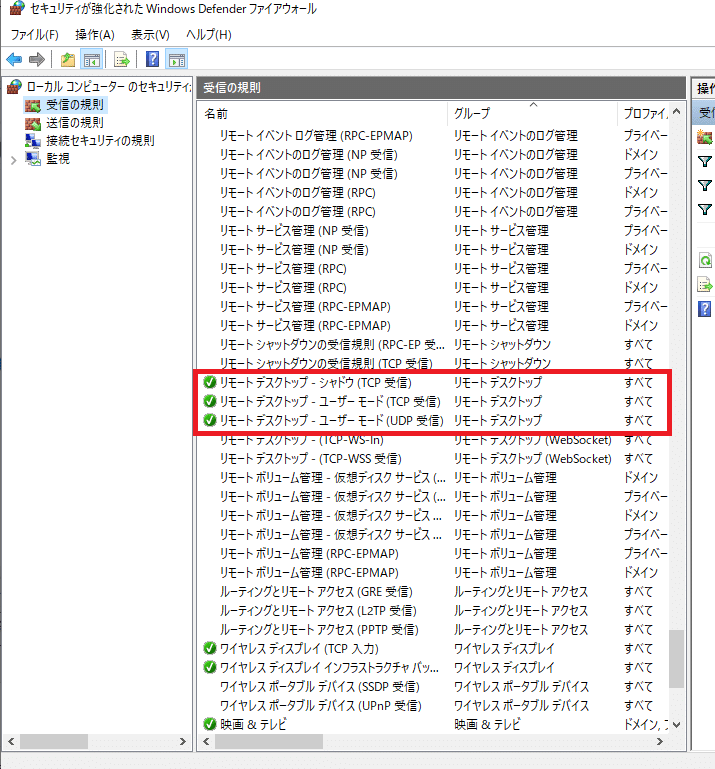Click the Export list toolbar icon
715x769 pixels.
[x=122, y=60]
